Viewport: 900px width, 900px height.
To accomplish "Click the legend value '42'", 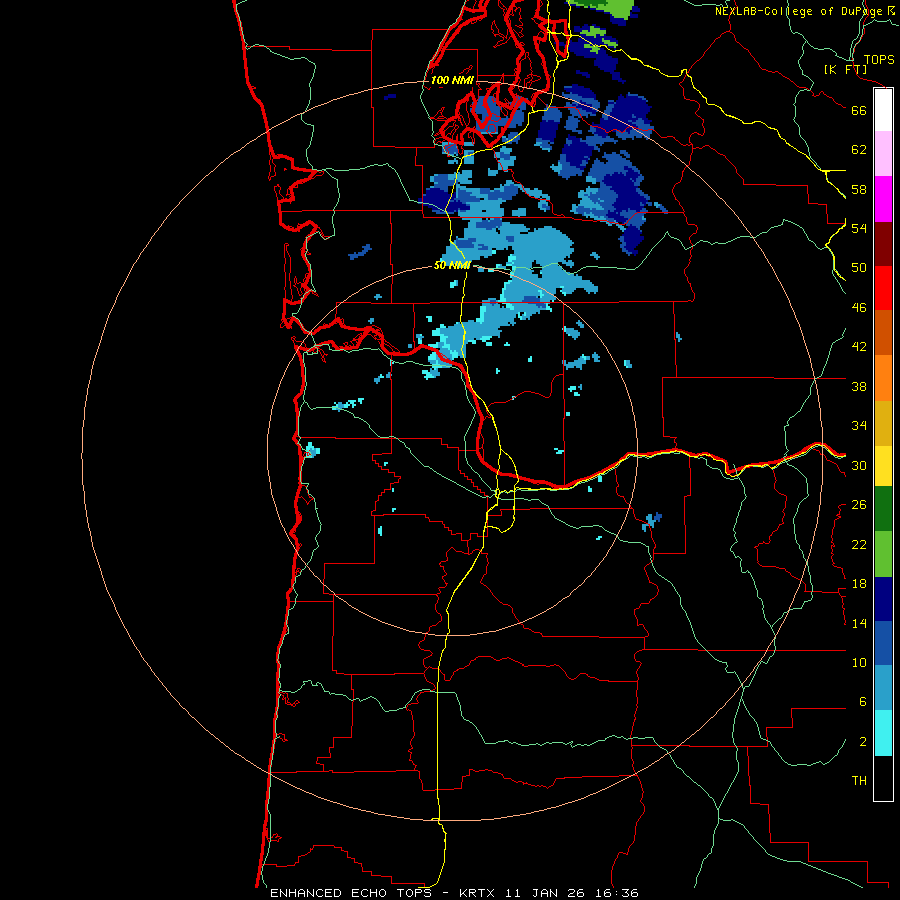I will tap(859, 347).
